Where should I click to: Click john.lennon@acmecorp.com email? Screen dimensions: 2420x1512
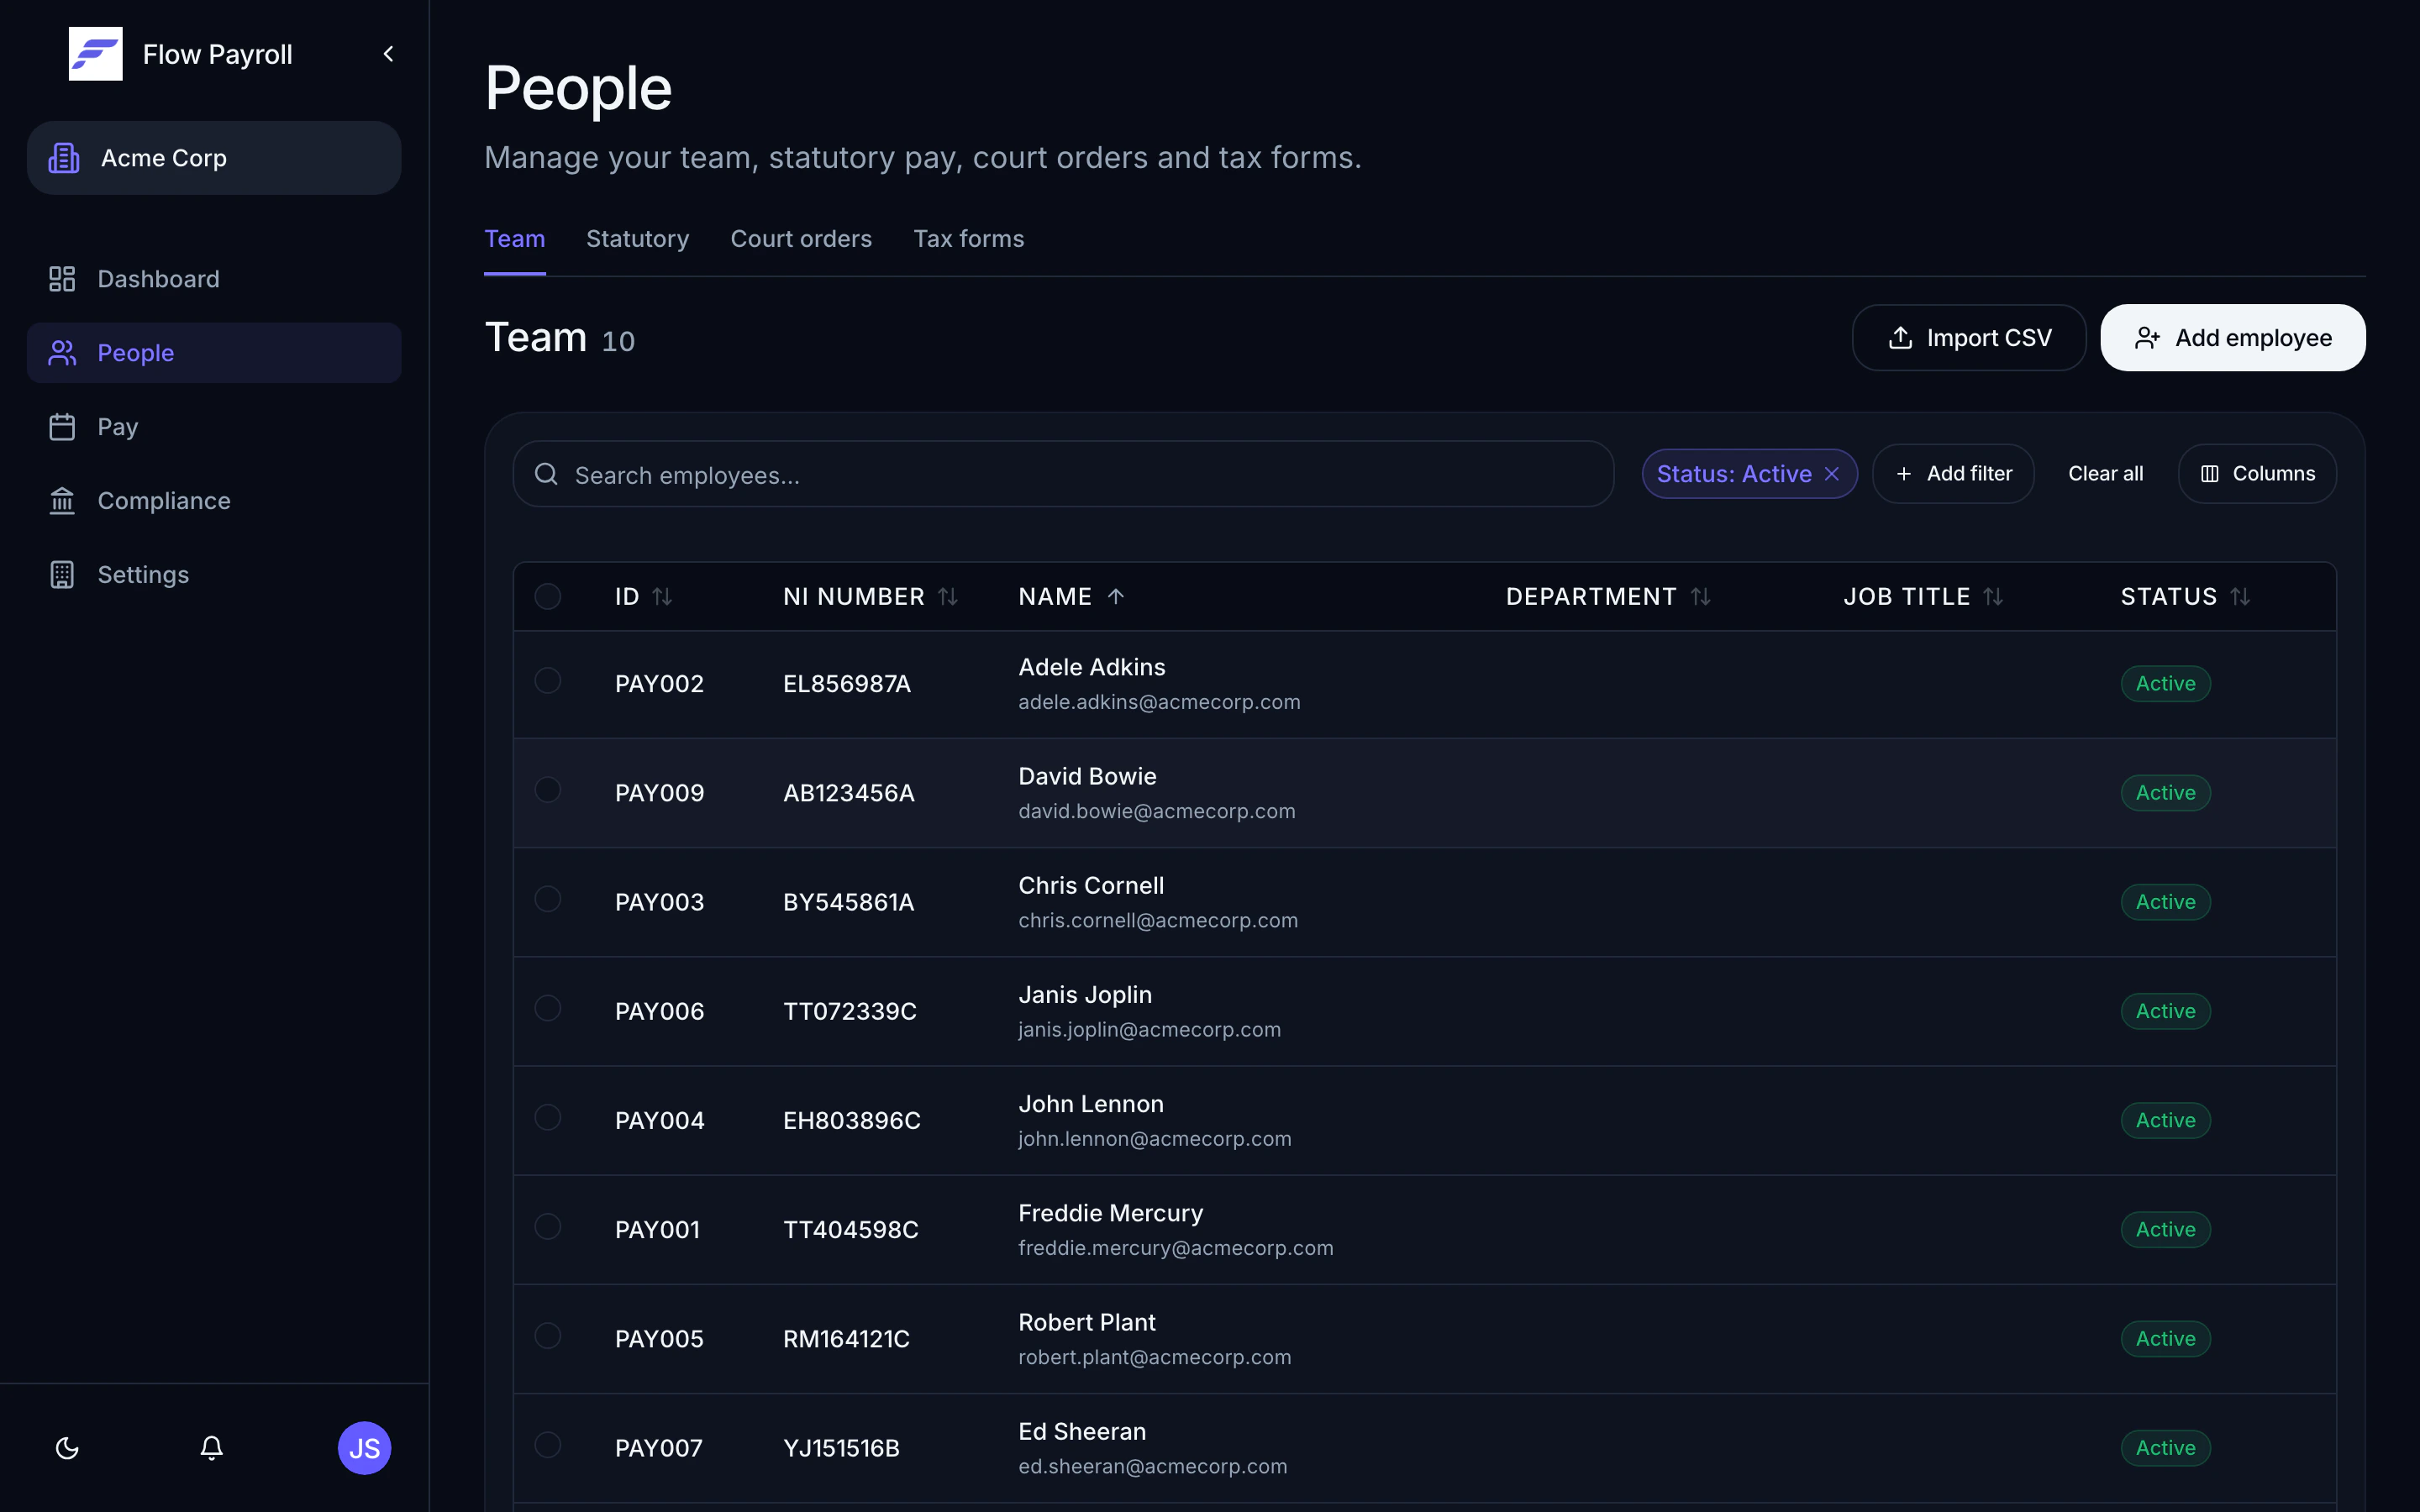click(1155, 1139)
